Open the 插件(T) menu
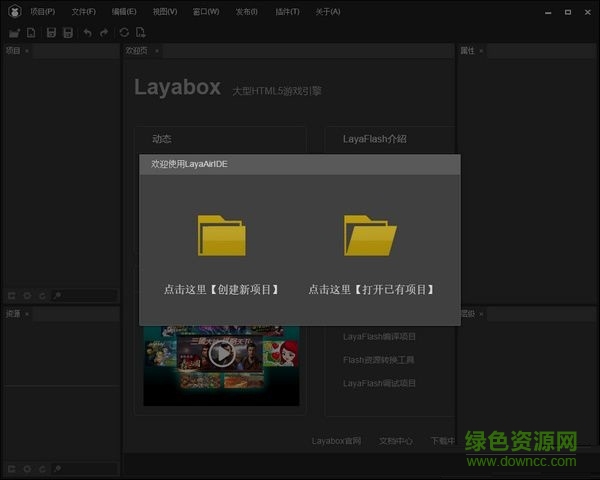The width and height of the screenshot is (600, 480). pos(287,12)
